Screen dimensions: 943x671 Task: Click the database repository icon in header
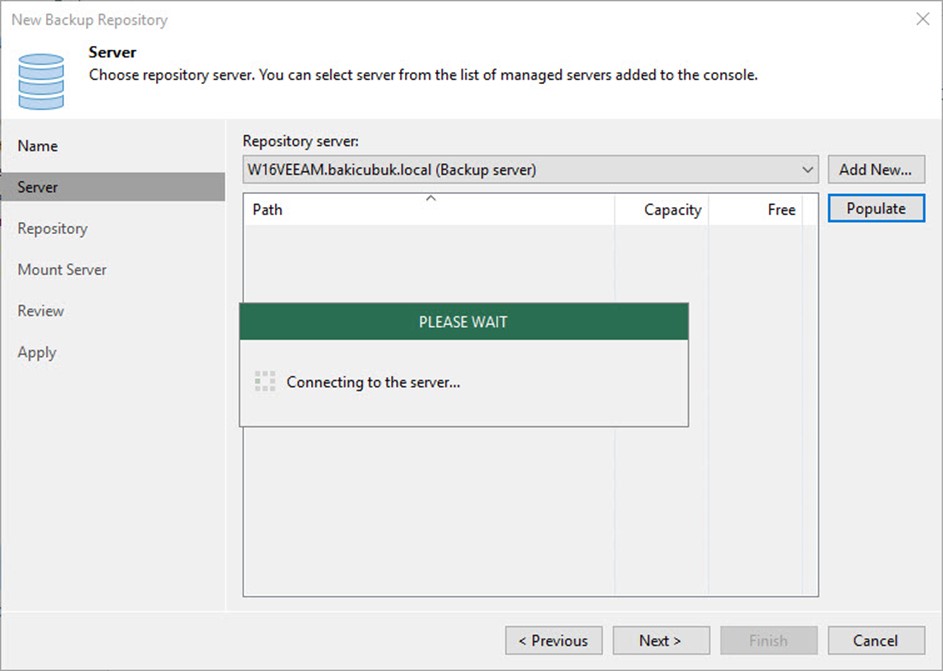[x=41, y=81]
